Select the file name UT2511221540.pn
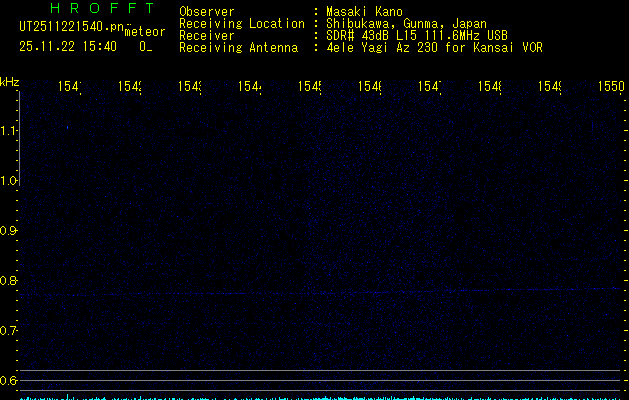629x400 pixels. [x=71, y=27]
